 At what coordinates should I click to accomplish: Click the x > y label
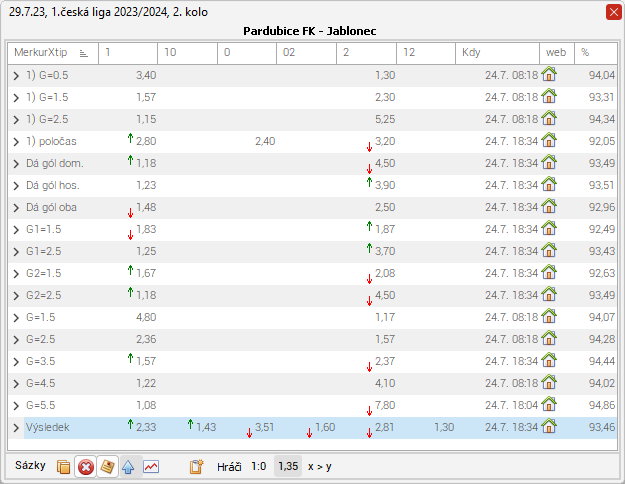pos(320,466)
